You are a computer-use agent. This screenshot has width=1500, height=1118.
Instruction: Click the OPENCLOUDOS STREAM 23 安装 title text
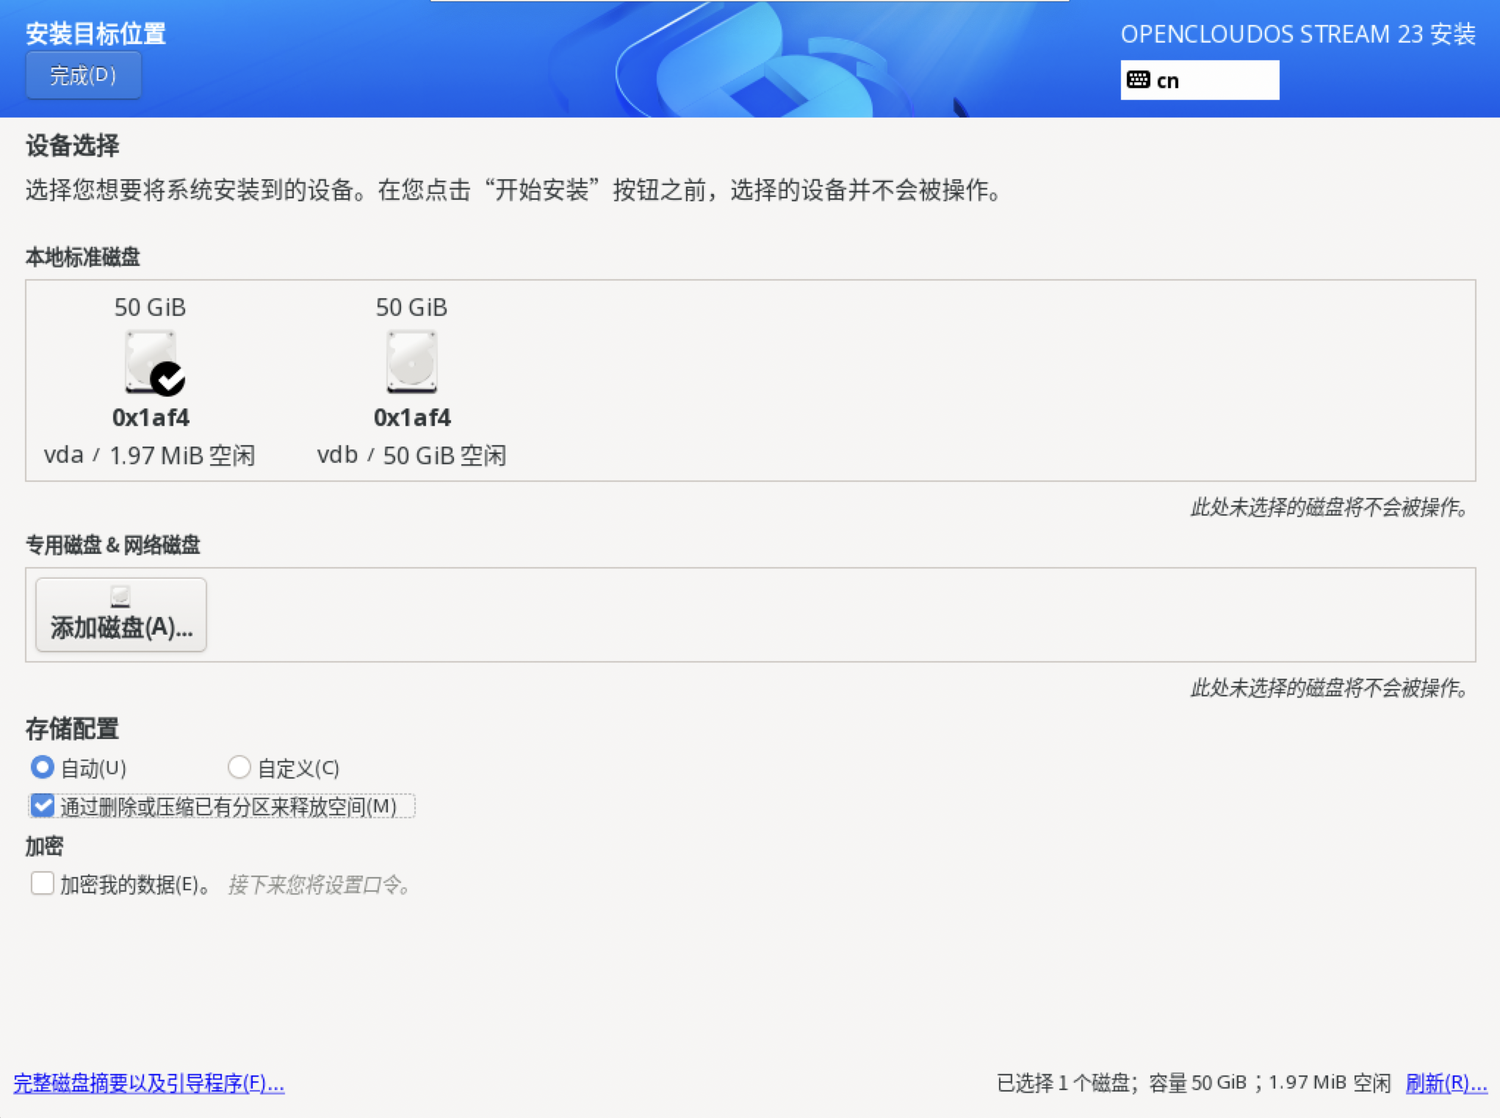coord(1298,34)
